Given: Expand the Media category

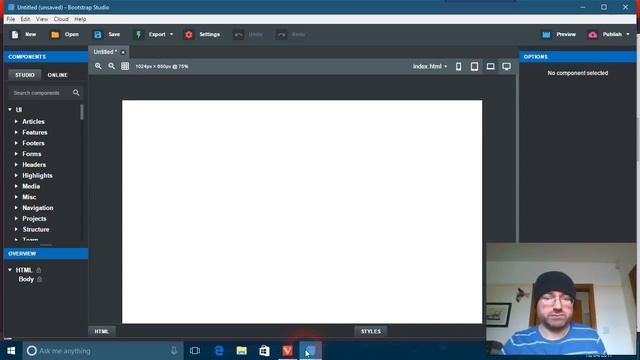Looking at the screenshot, I should tap(16, 186).
